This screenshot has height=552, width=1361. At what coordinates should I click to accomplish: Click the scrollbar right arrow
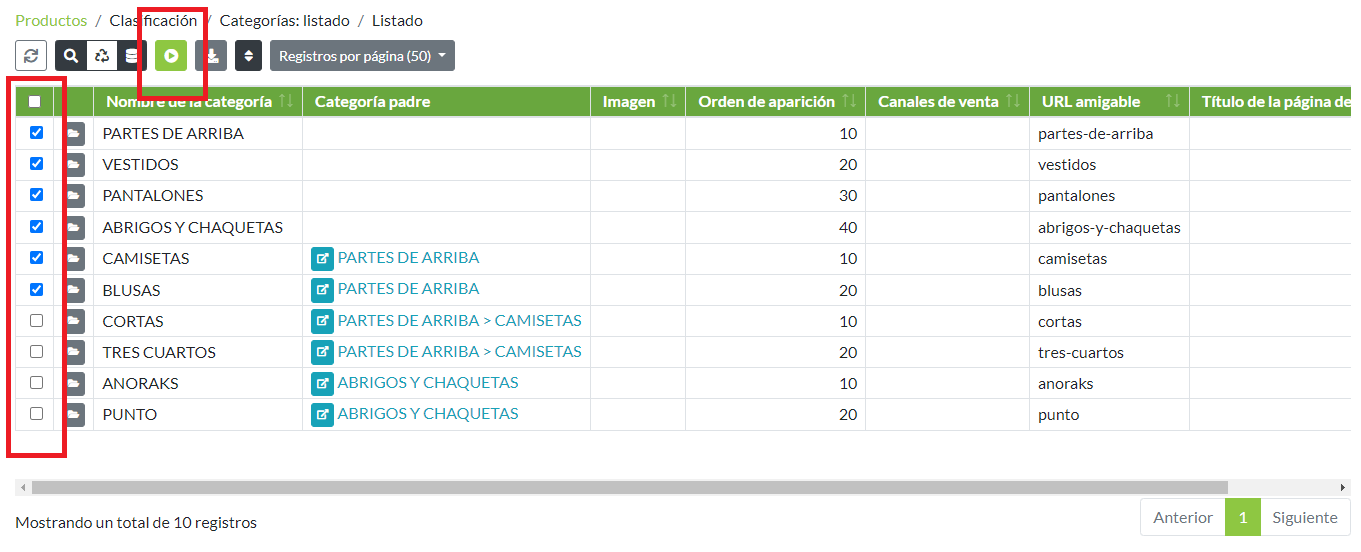pyautogui.click(x=1343, y=487)
